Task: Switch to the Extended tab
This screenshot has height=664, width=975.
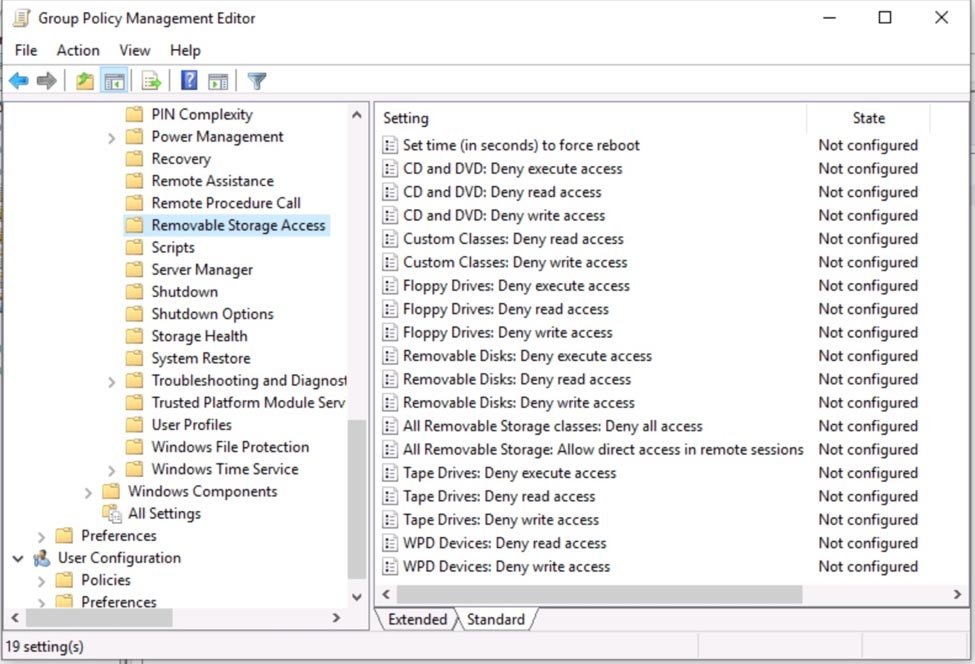Action: coord(416,619)
